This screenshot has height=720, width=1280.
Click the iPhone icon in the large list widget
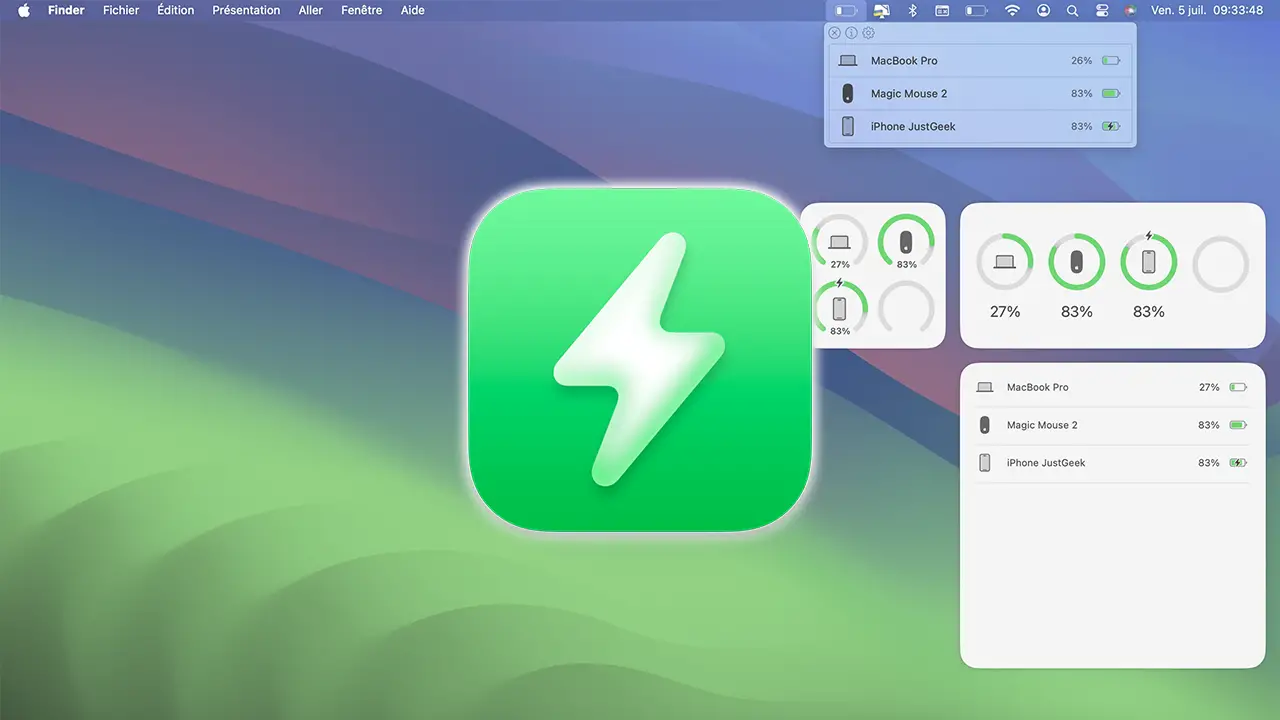[985, 463]
